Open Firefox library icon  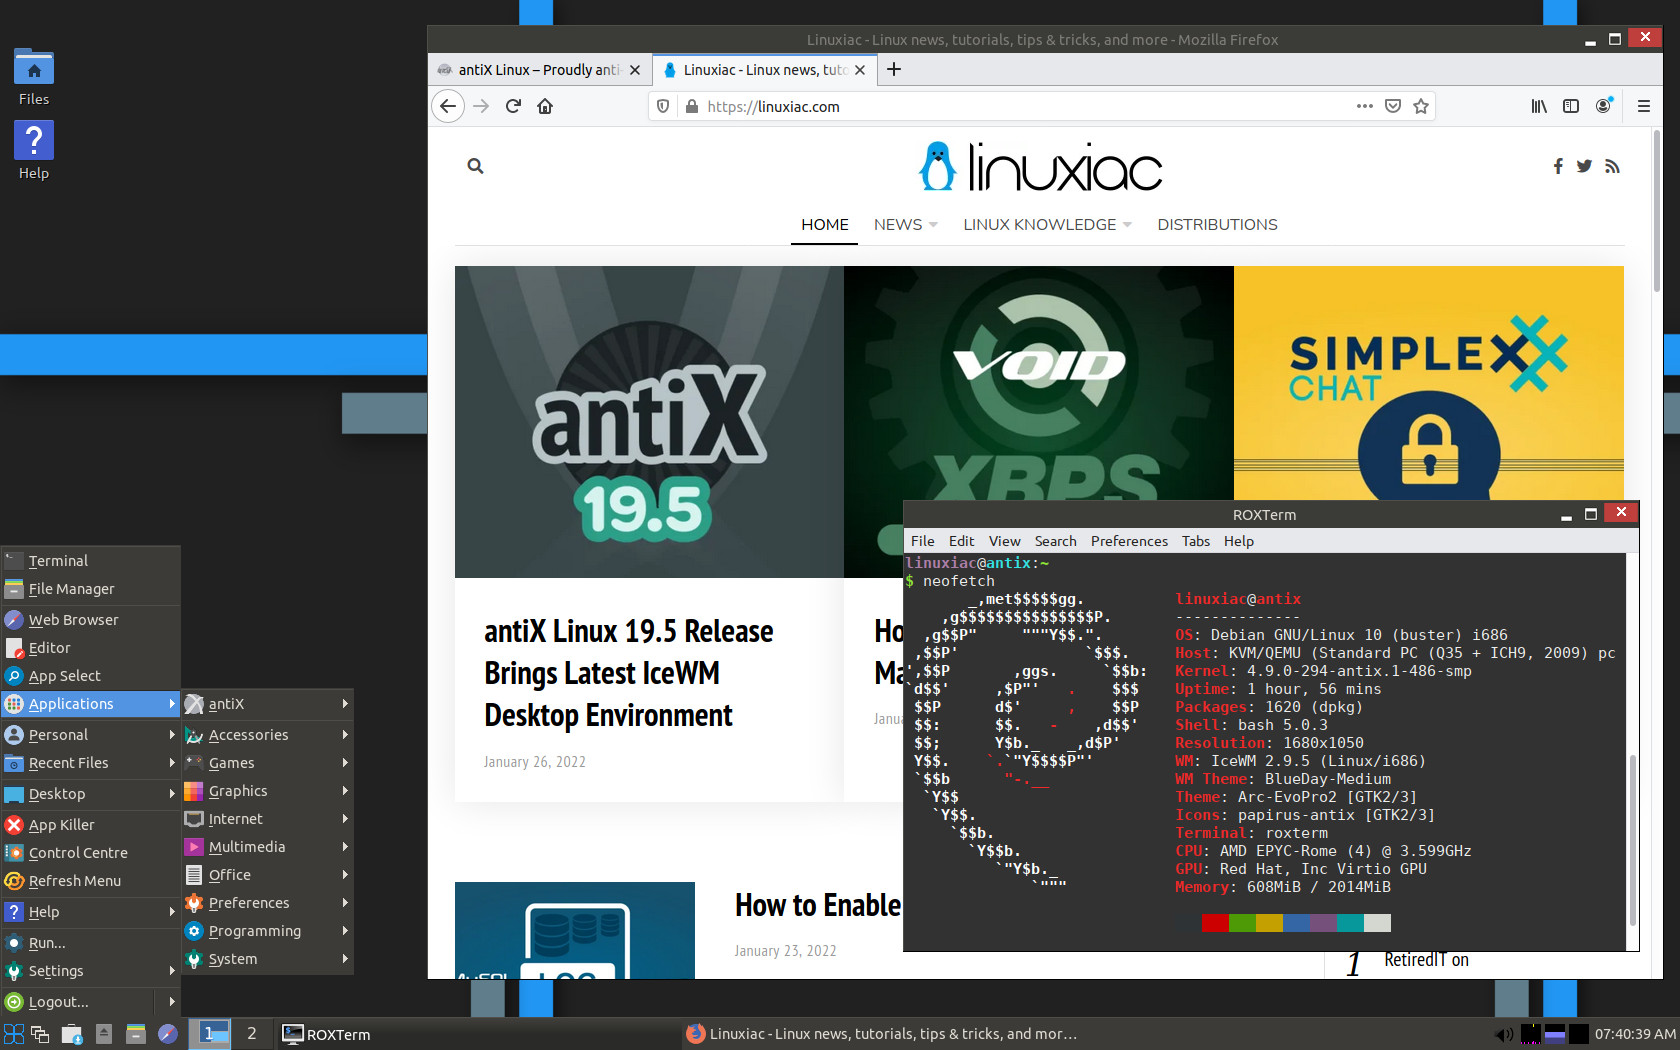click(x=1539, y=106)
